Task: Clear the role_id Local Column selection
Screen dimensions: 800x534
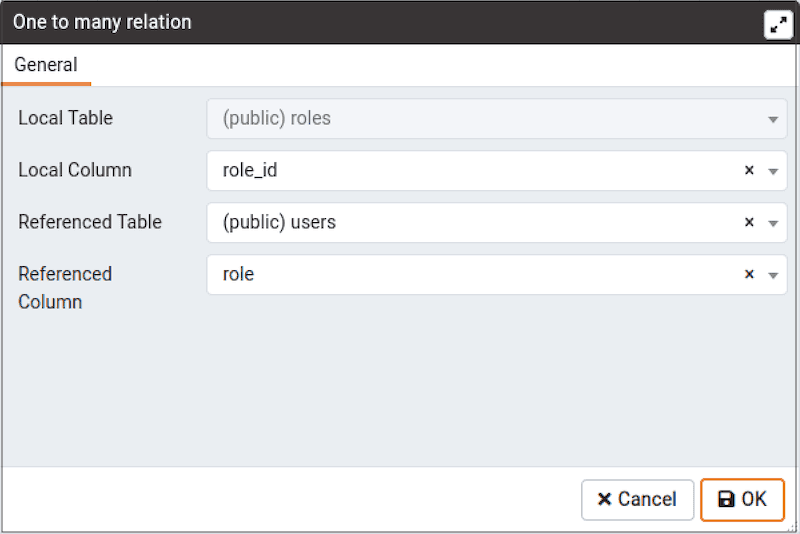Action: 749,171
